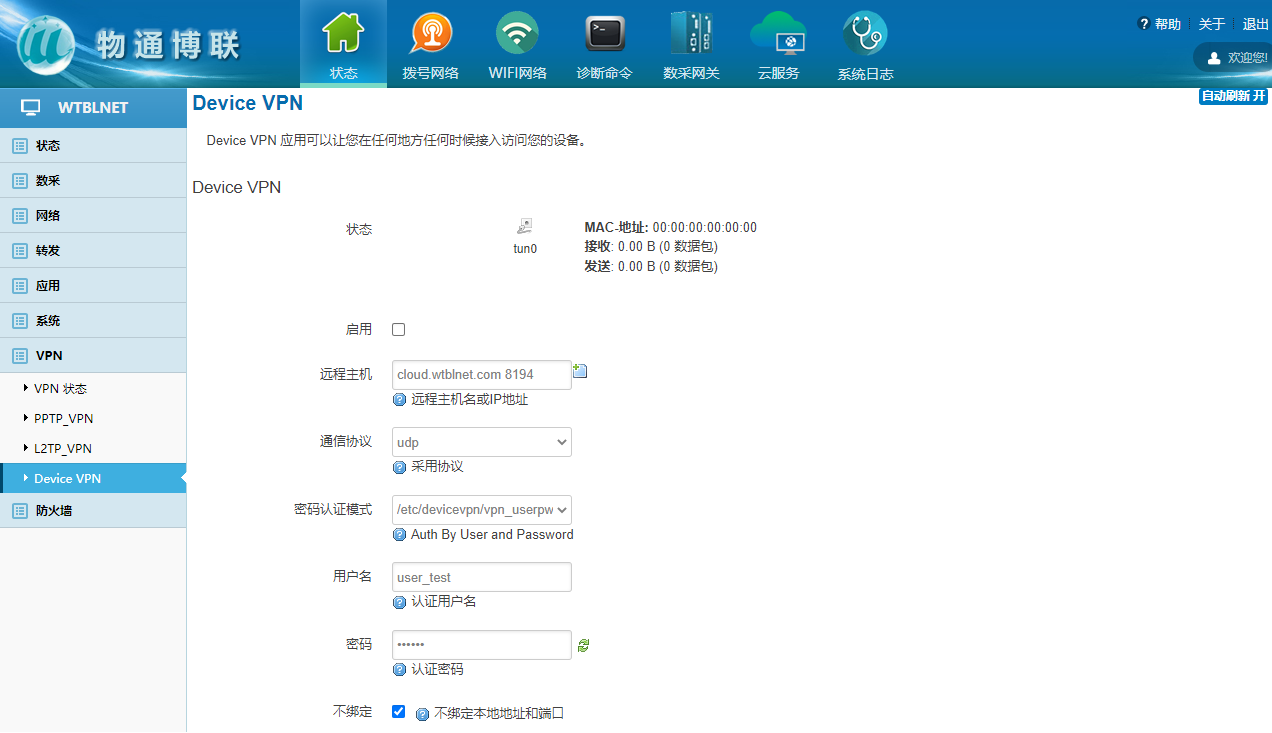Enable the 启用 checkbox
Screen dimensions: 1272x733
[x=399, y=330]
